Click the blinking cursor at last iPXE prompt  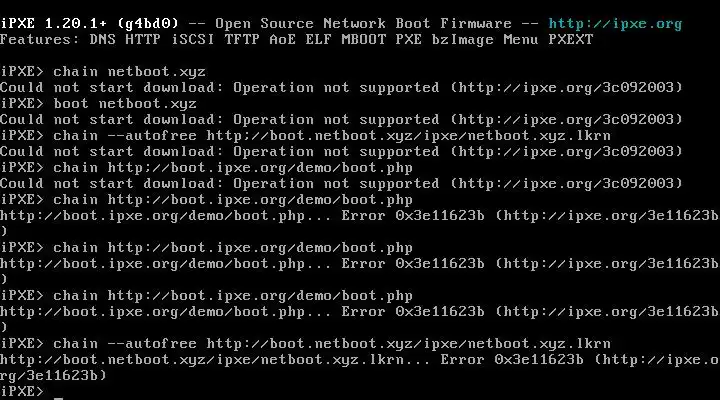coord(58,398)
